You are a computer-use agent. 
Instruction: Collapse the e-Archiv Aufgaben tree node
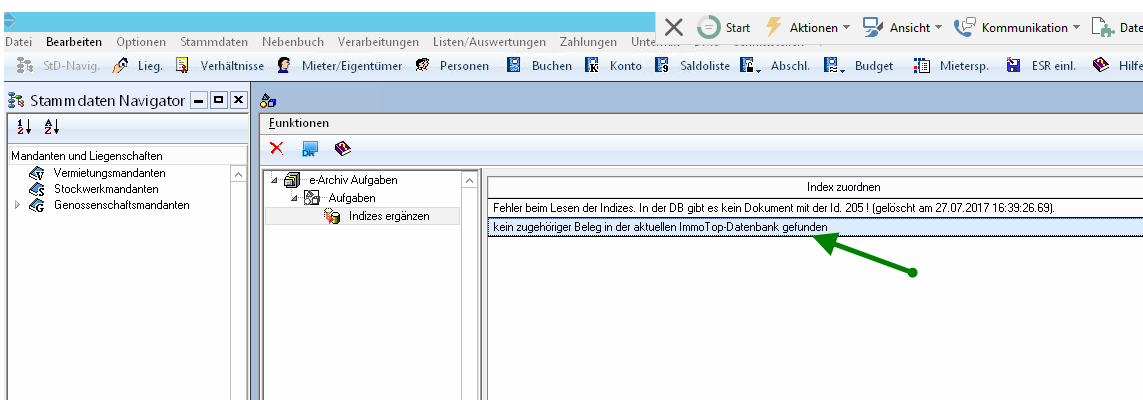click(x=274, y=180)
